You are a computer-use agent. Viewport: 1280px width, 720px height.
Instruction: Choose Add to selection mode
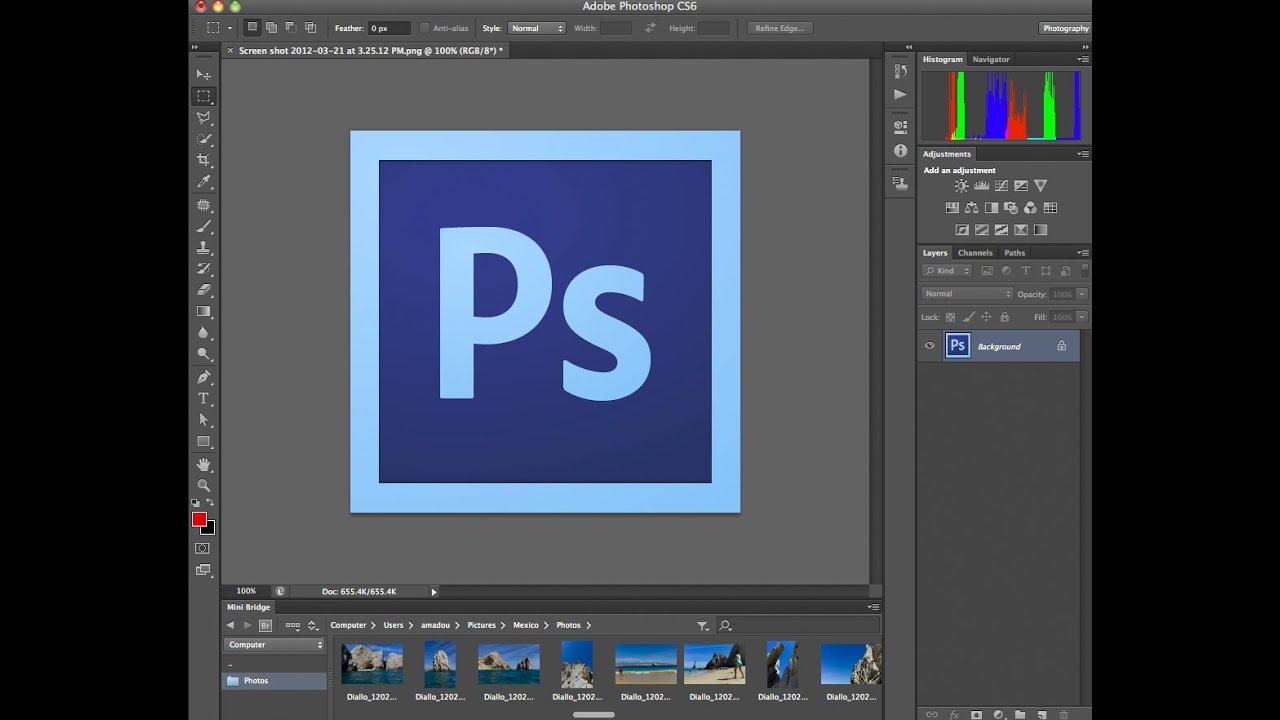click(271, 28)
